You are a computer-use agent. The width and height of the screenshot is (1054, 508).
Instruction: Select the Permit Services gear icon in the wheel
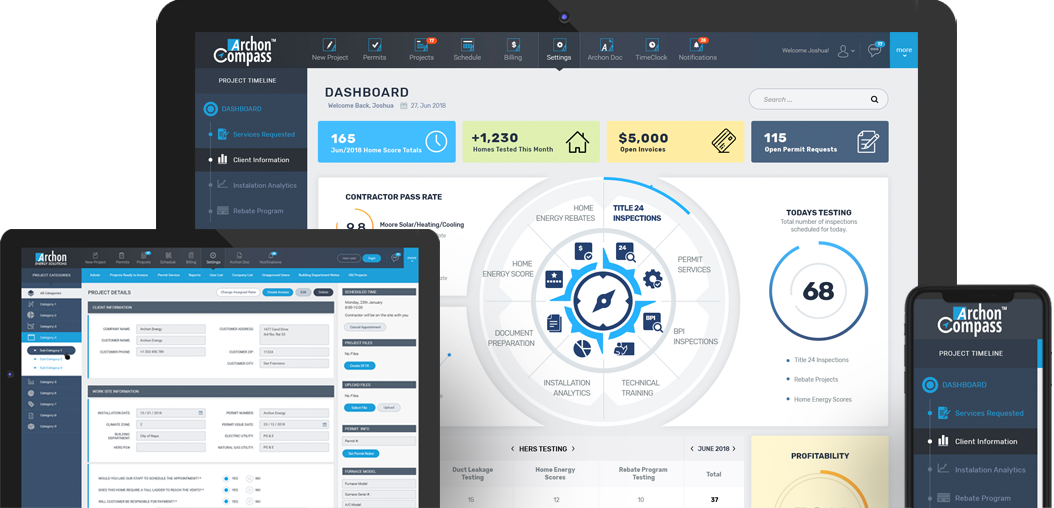[653, 280]
